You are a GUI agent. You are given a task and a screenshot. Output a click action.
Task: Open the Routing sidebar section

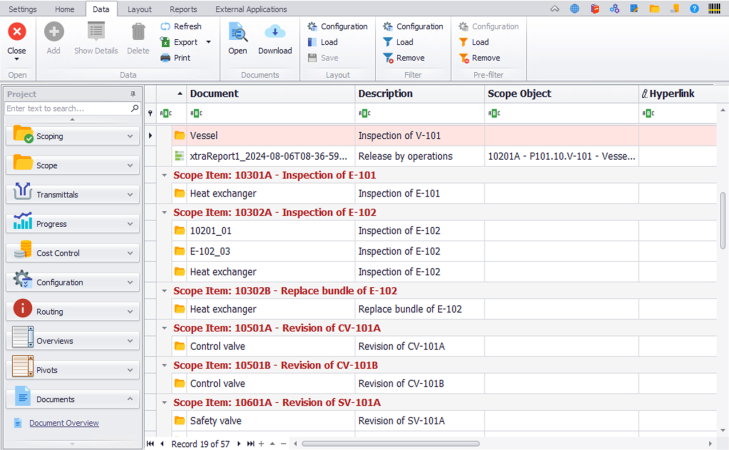pos(73,311)
